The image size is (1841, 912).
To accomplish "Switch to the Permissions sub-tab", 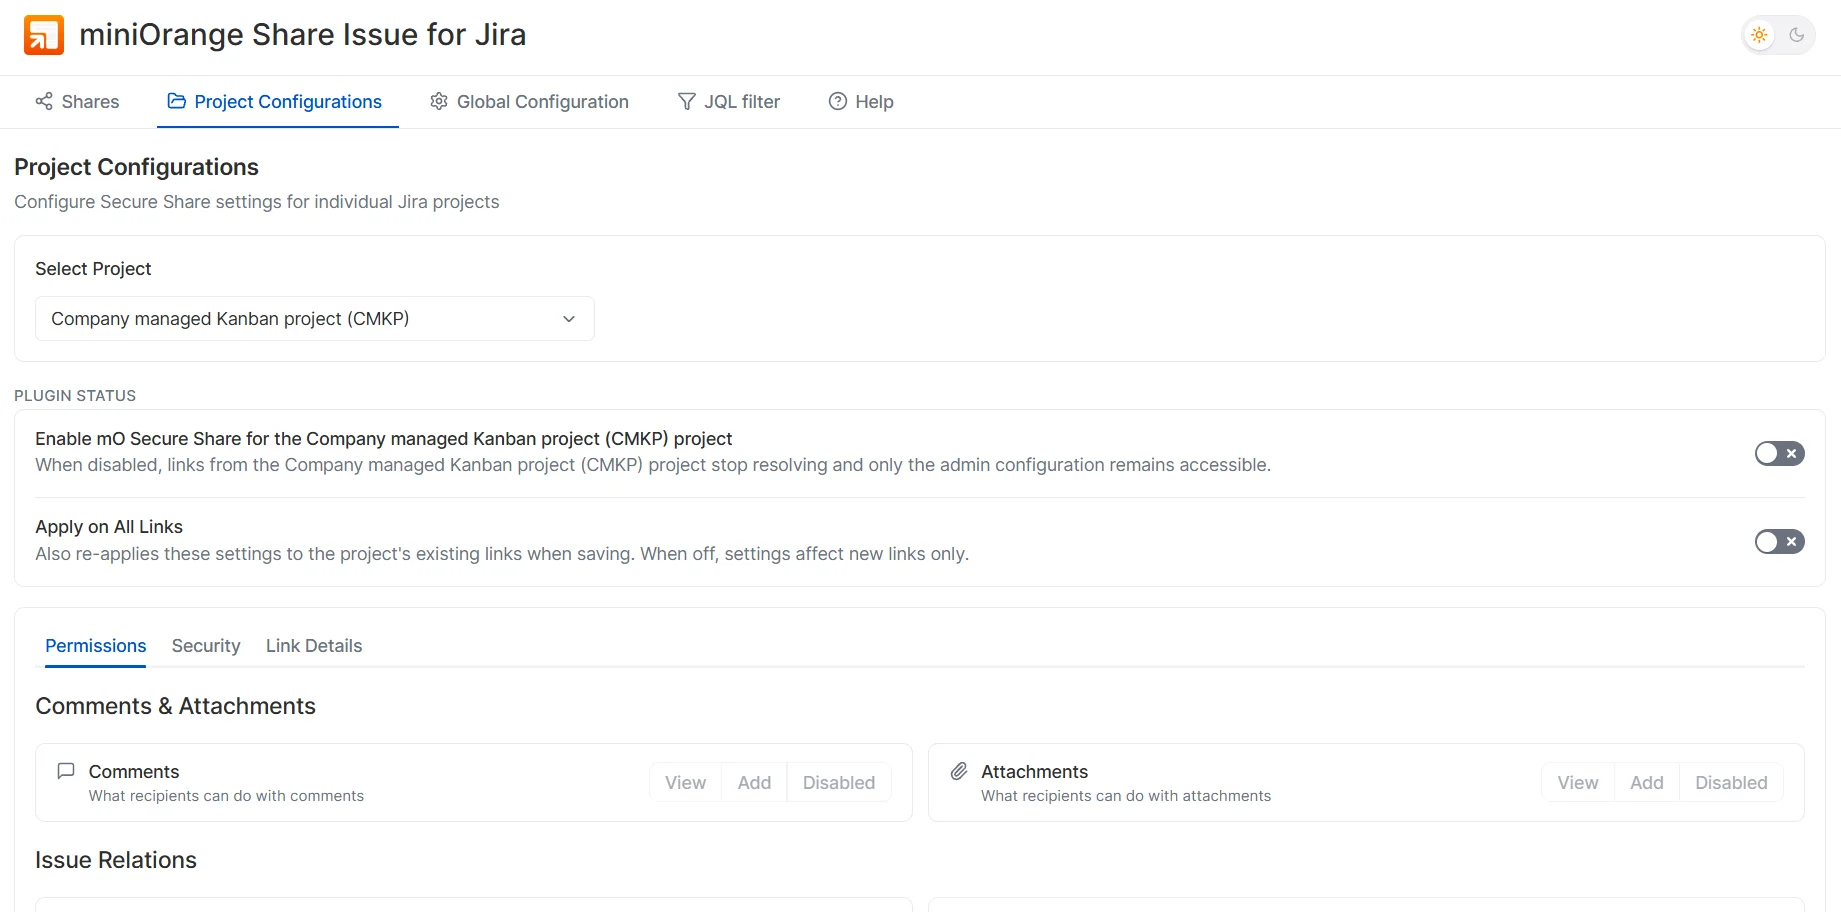I will click(96, 646).
